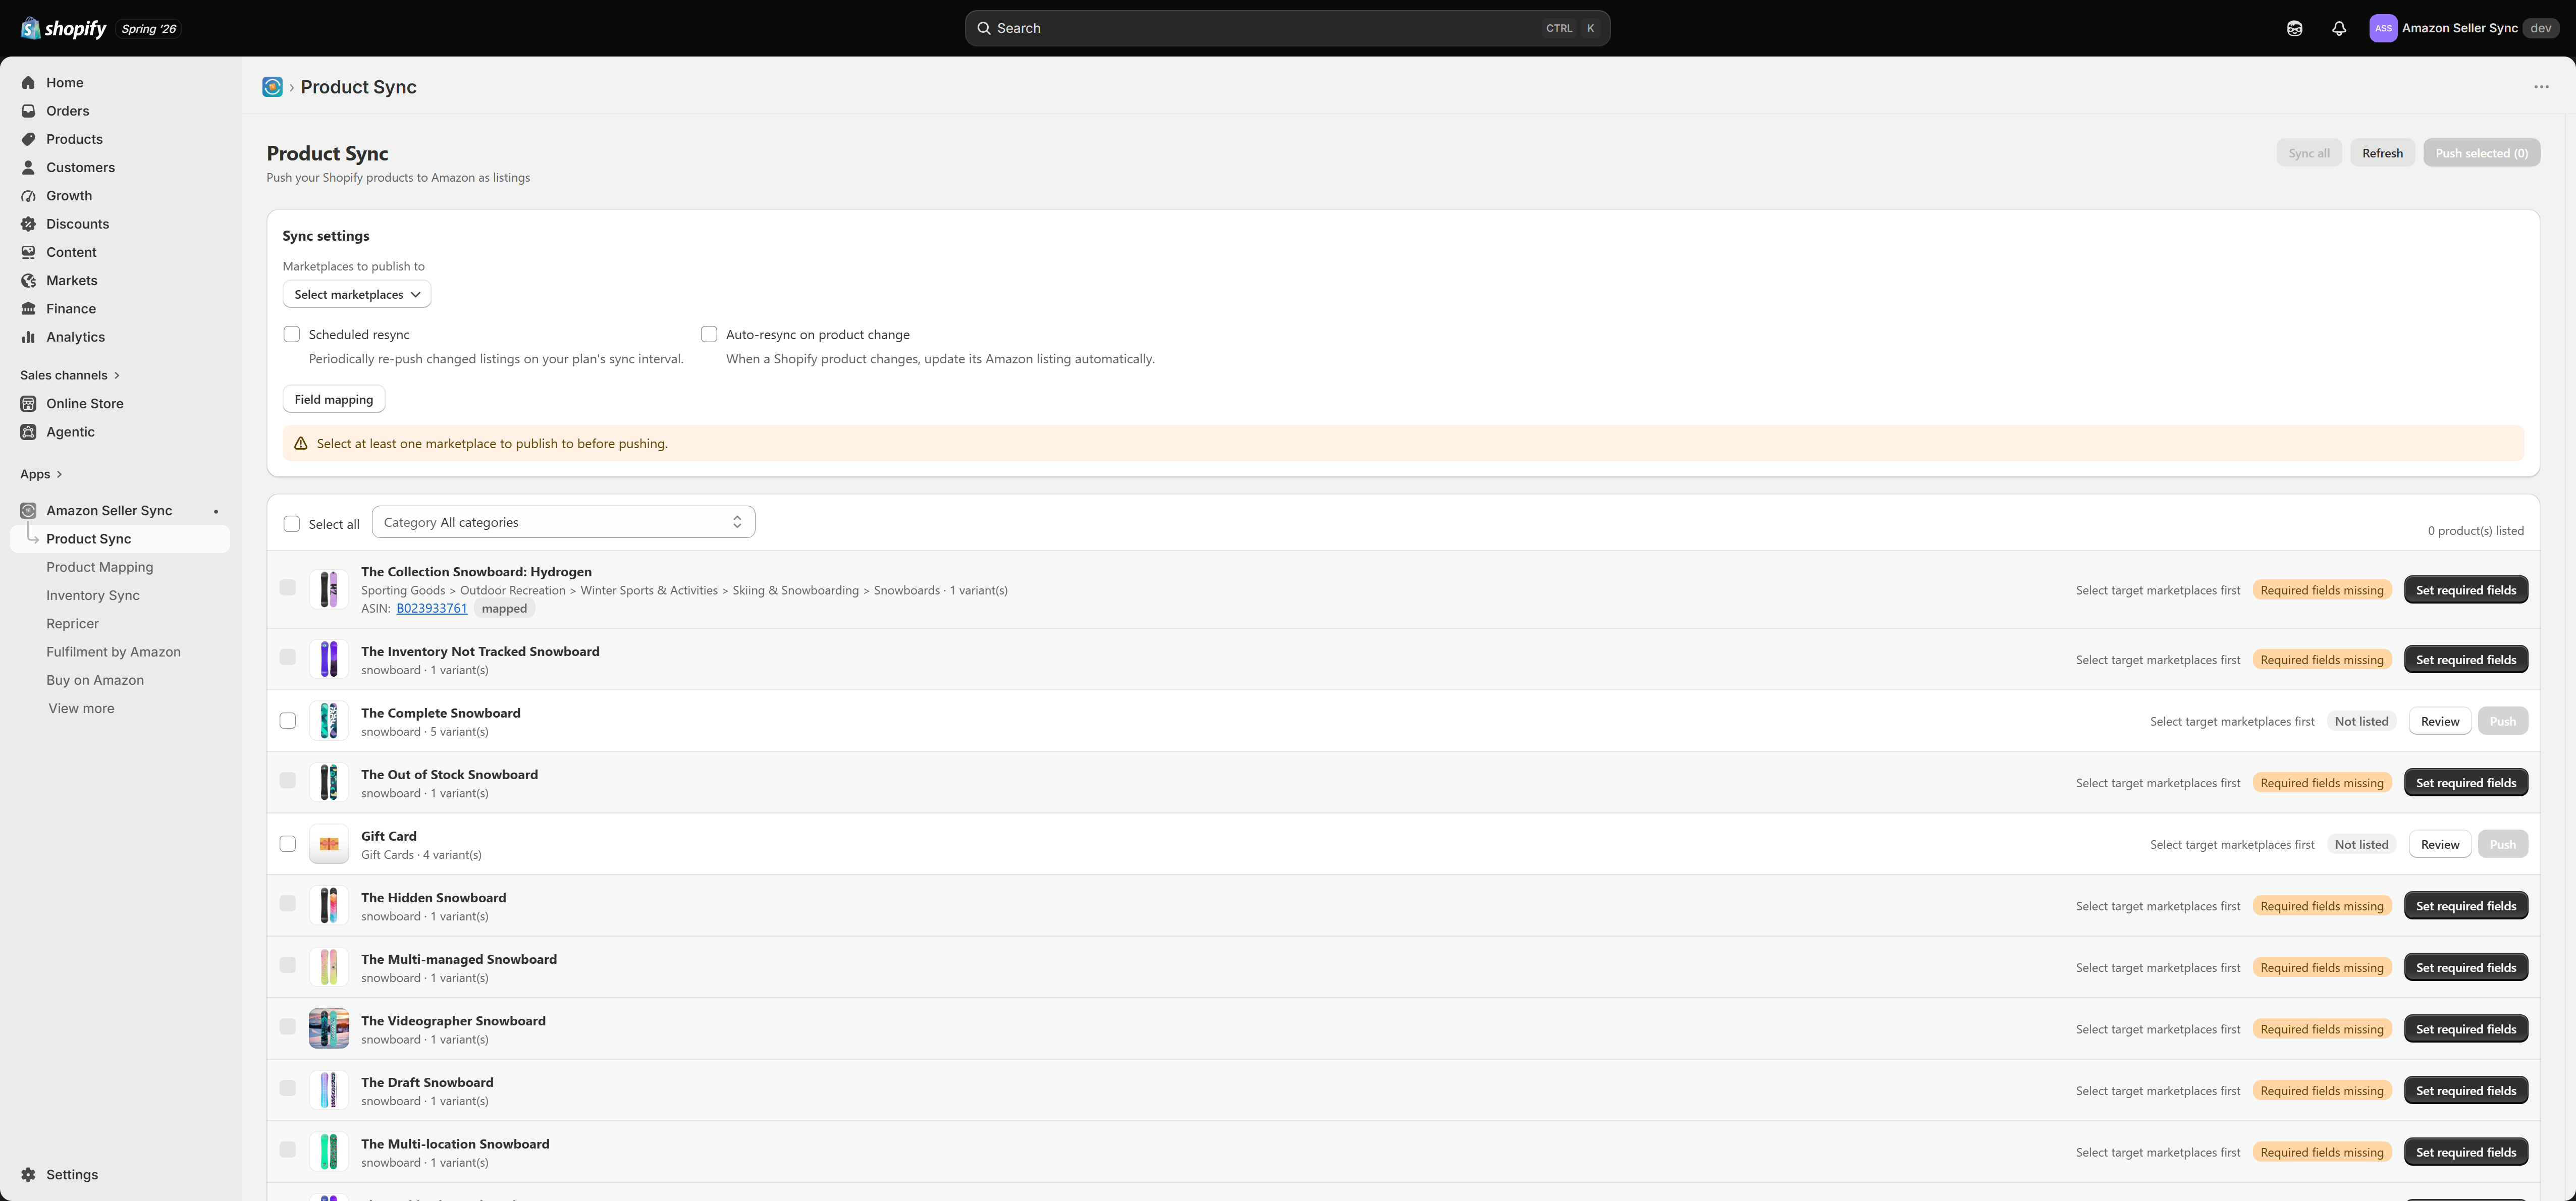The width and height of the screenshot is (2576, 1201).
Task: Check the Hydrogen snowboard row checkbox
Action: pos(288,588)
